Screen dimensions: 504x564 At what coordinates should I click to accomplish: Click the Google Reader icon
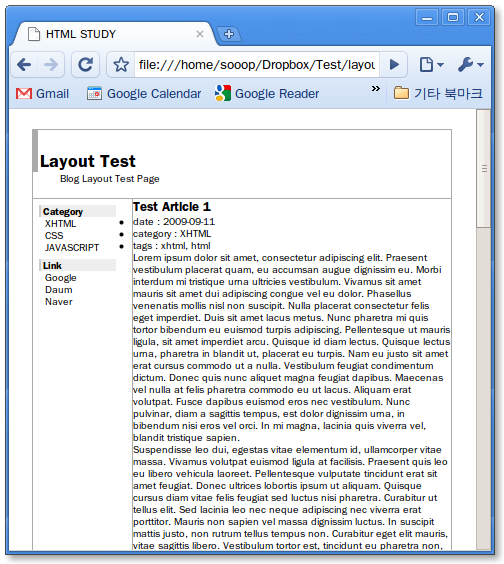tap(223, 93)
